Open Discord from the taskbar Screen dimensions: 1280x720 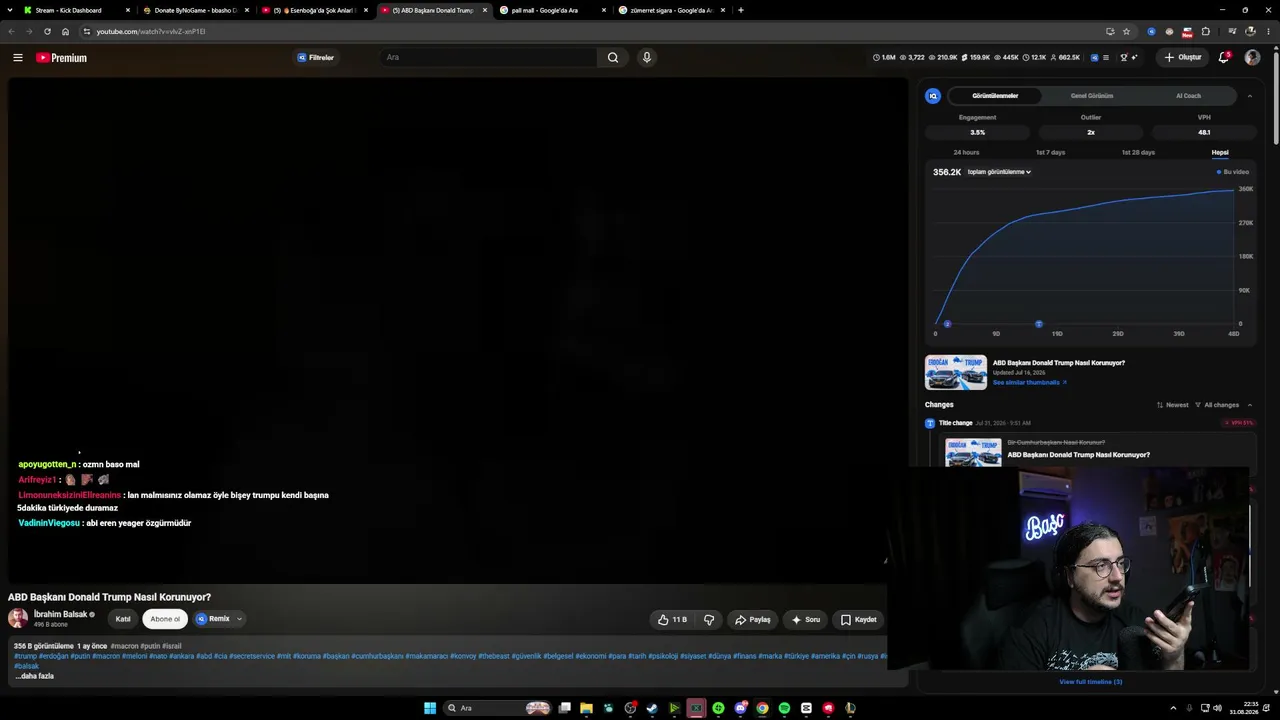pyautogui.click(x=740, y=708)
